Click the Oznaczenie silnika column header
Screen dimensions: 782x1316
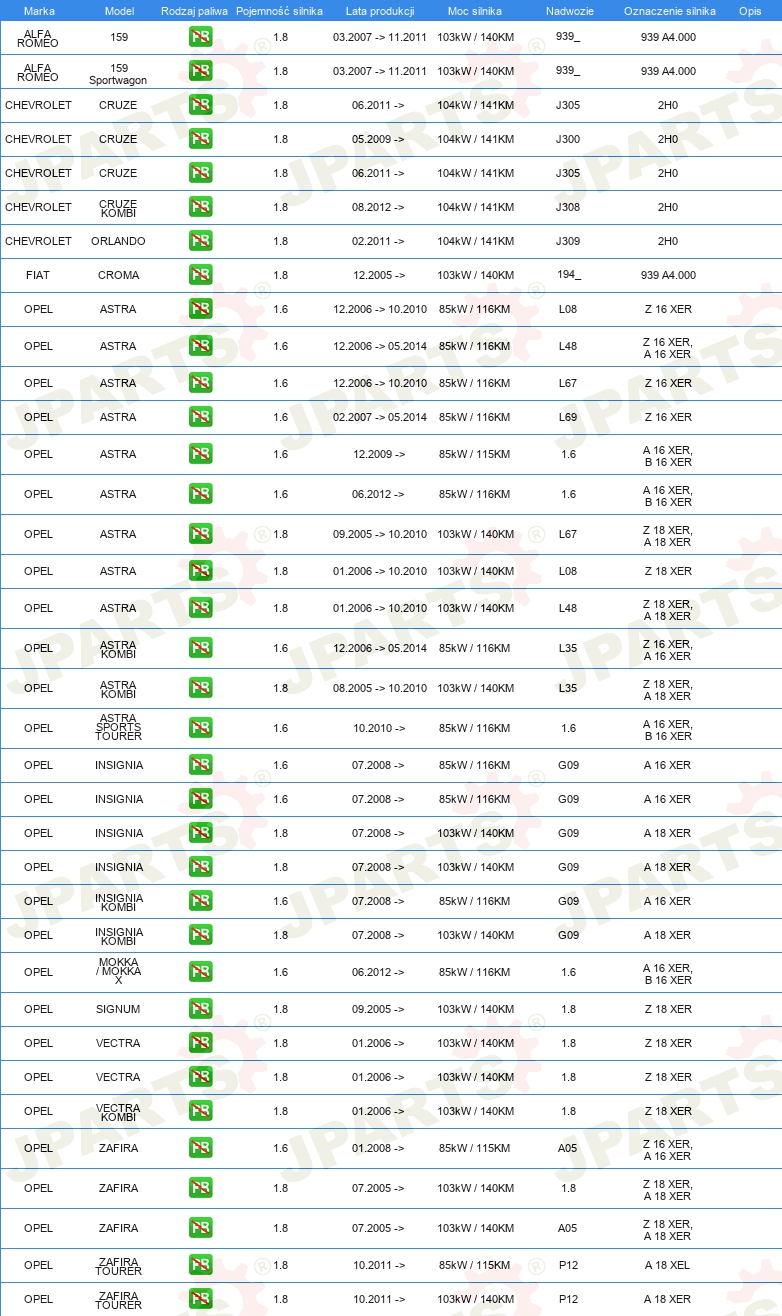[670, 11]
